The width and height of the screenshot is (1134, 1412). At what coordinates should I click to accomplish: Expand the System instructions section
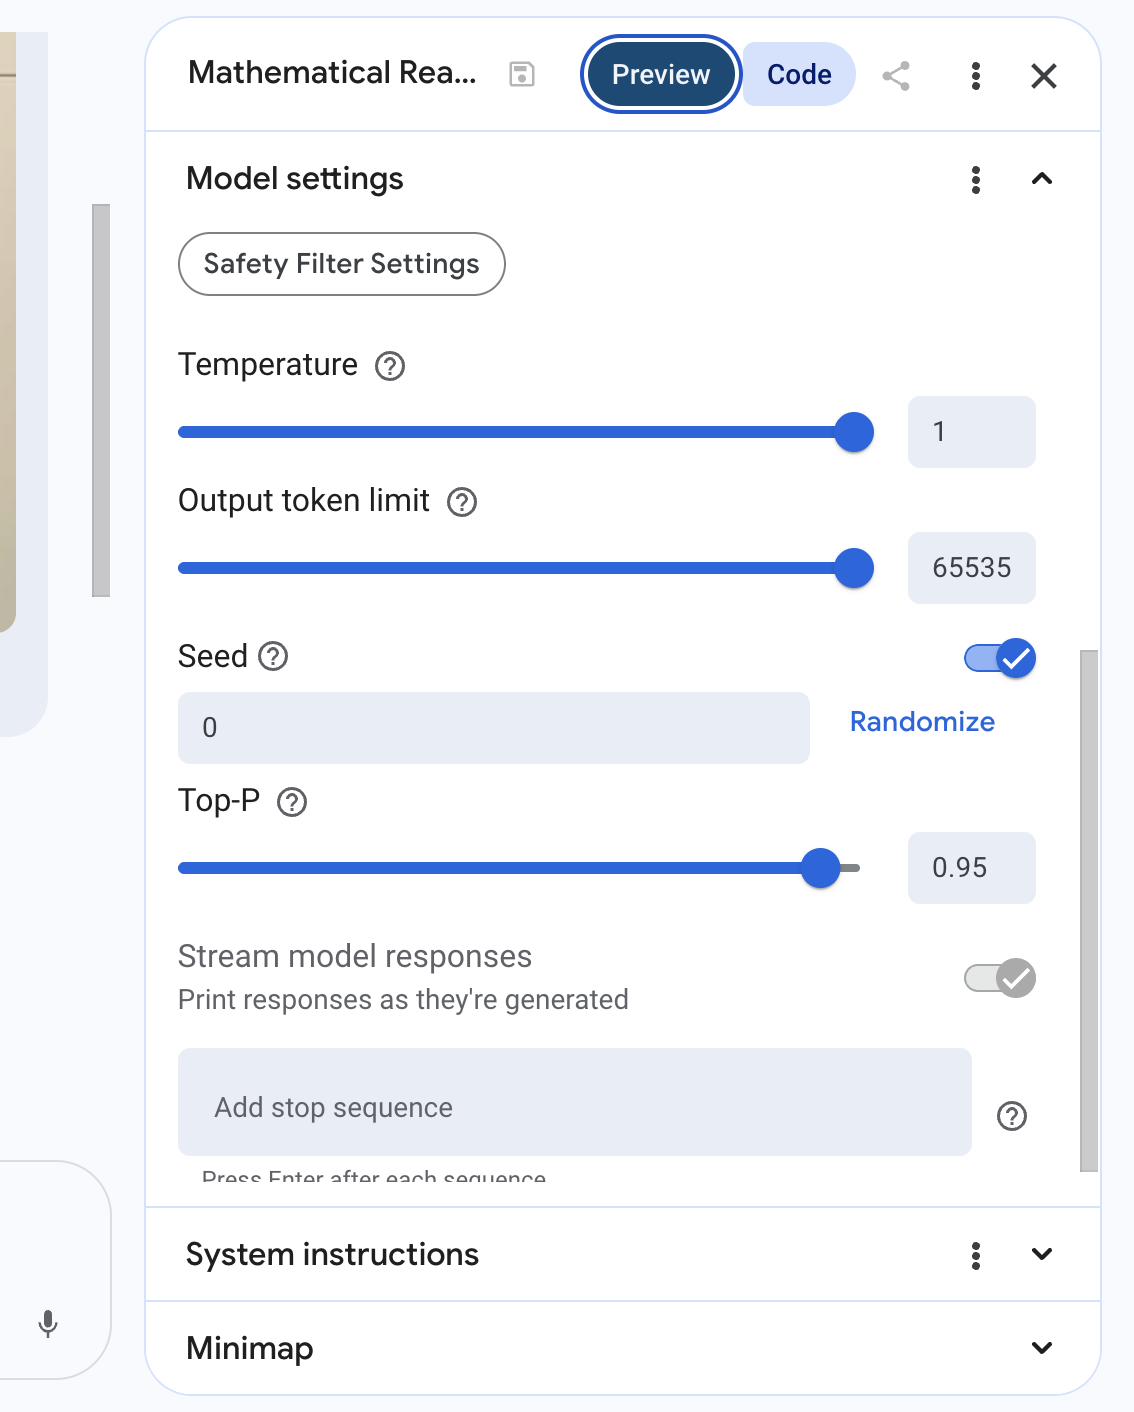(x=1042, y=1254)
